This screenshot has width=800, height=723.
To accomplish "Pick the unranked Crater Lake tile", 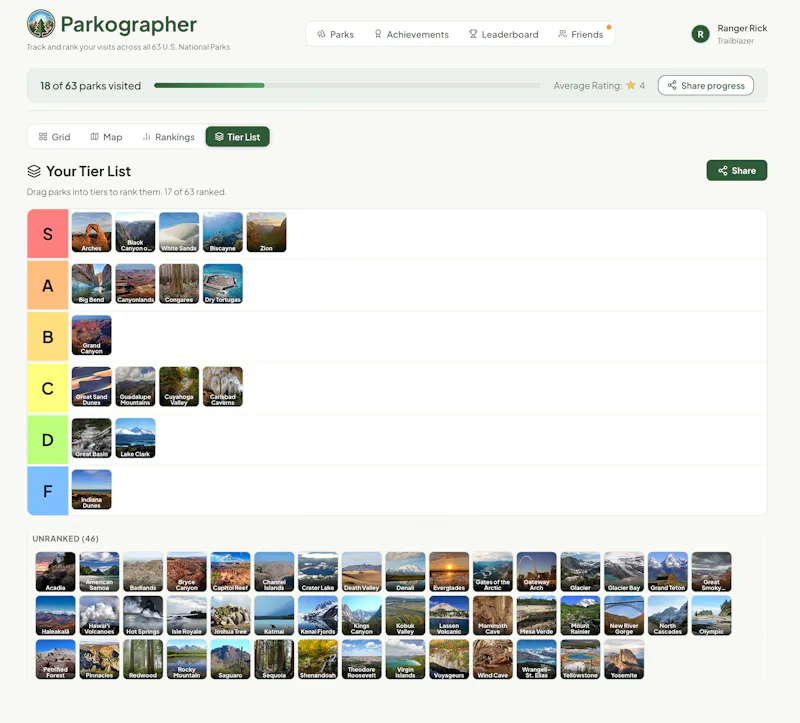I will click(318, 572).
